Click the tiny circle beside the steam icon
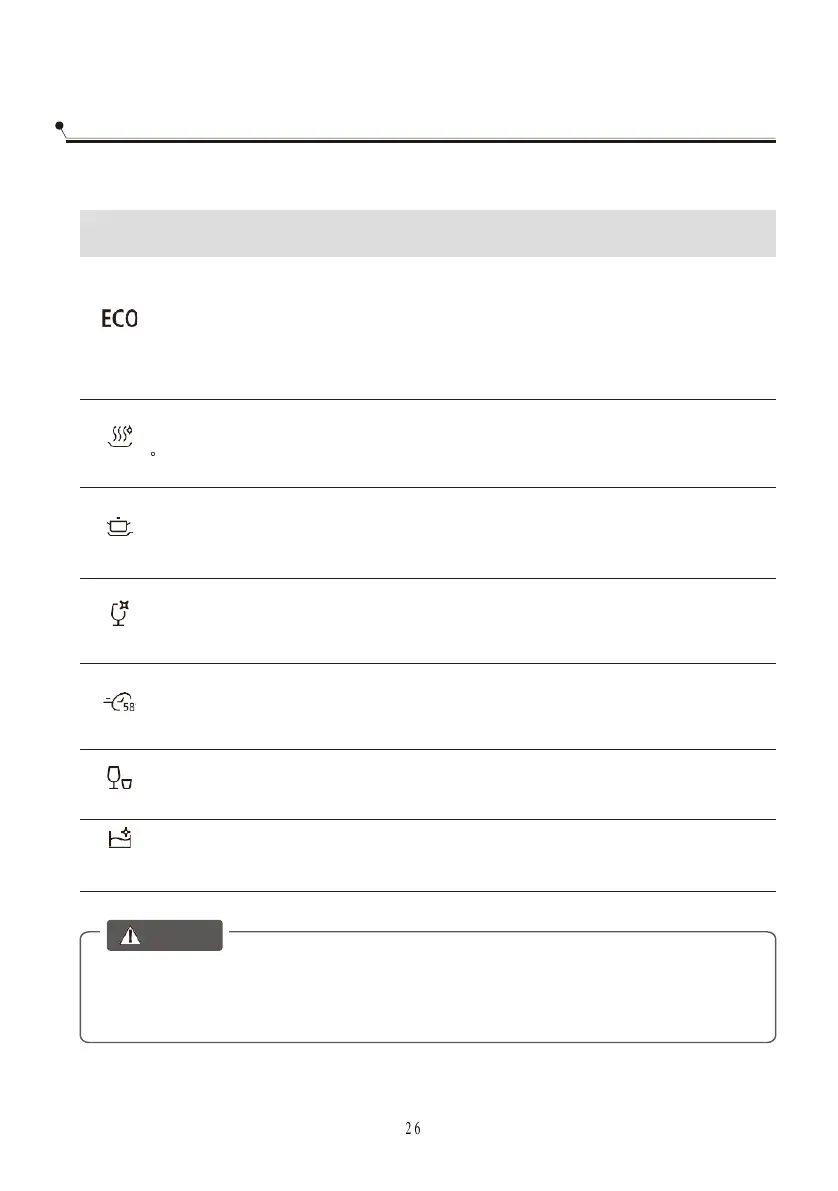This screenshot has height=1191, width=838. pos(151,455)
